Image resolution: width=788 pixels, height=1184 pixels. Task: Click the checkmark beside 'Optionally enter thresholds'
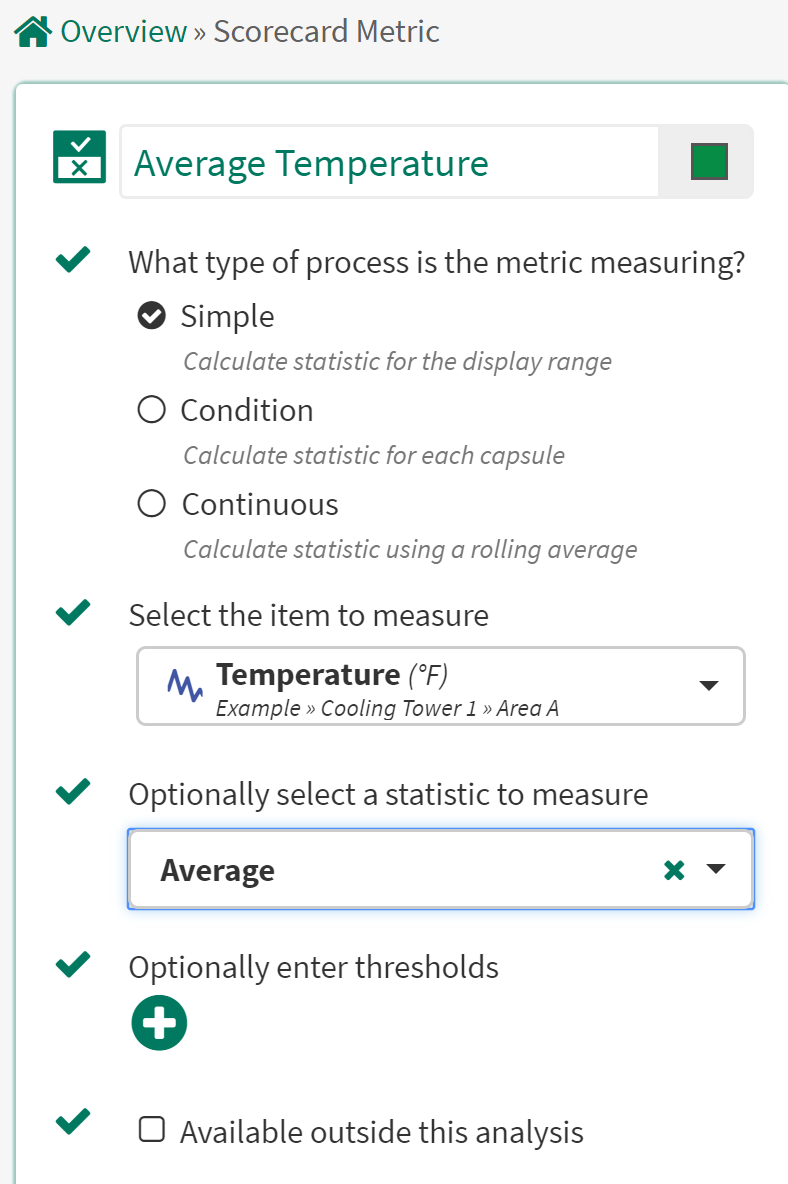coord(71,964)
